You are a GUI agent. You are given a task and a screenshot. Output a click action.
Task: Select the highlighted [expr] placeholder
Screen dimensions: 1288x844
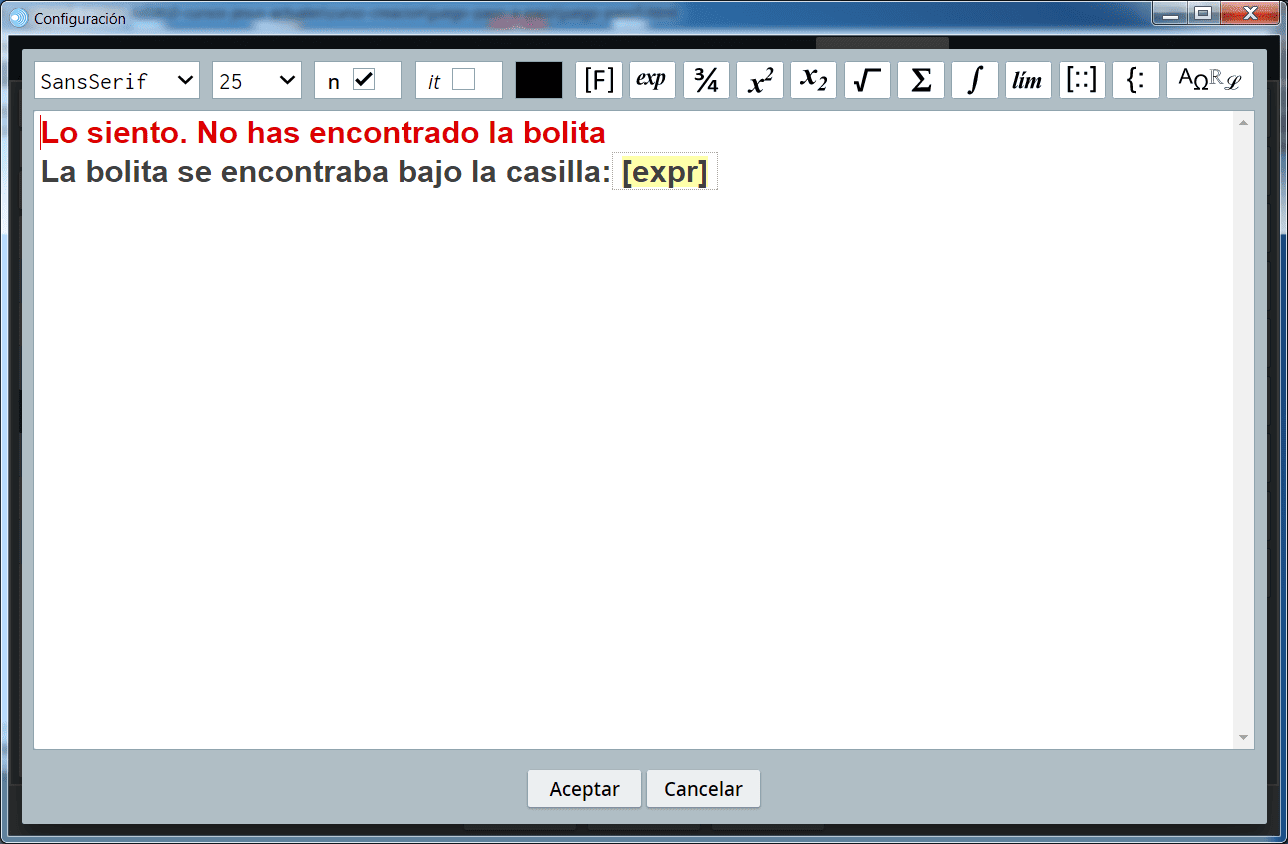pos(665,172)
